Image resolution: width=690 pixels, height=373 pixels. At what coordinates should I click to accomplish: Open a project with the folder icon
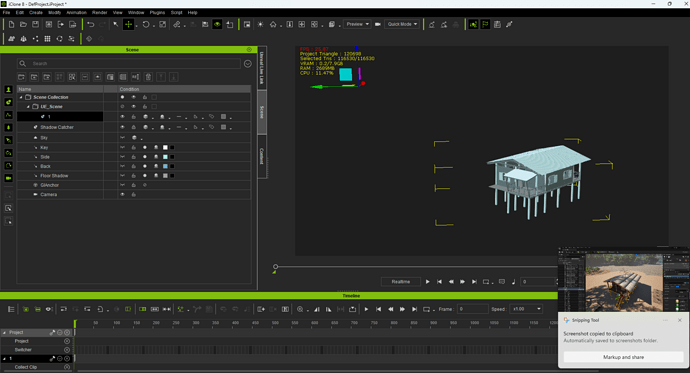coord(23,24)
